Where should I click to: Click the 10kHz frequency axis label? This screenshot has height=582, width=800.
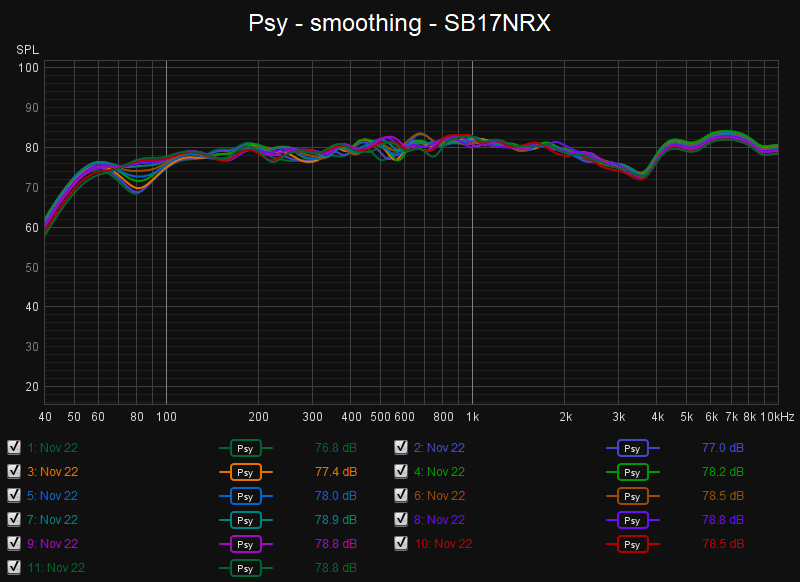tap(777, 417)
